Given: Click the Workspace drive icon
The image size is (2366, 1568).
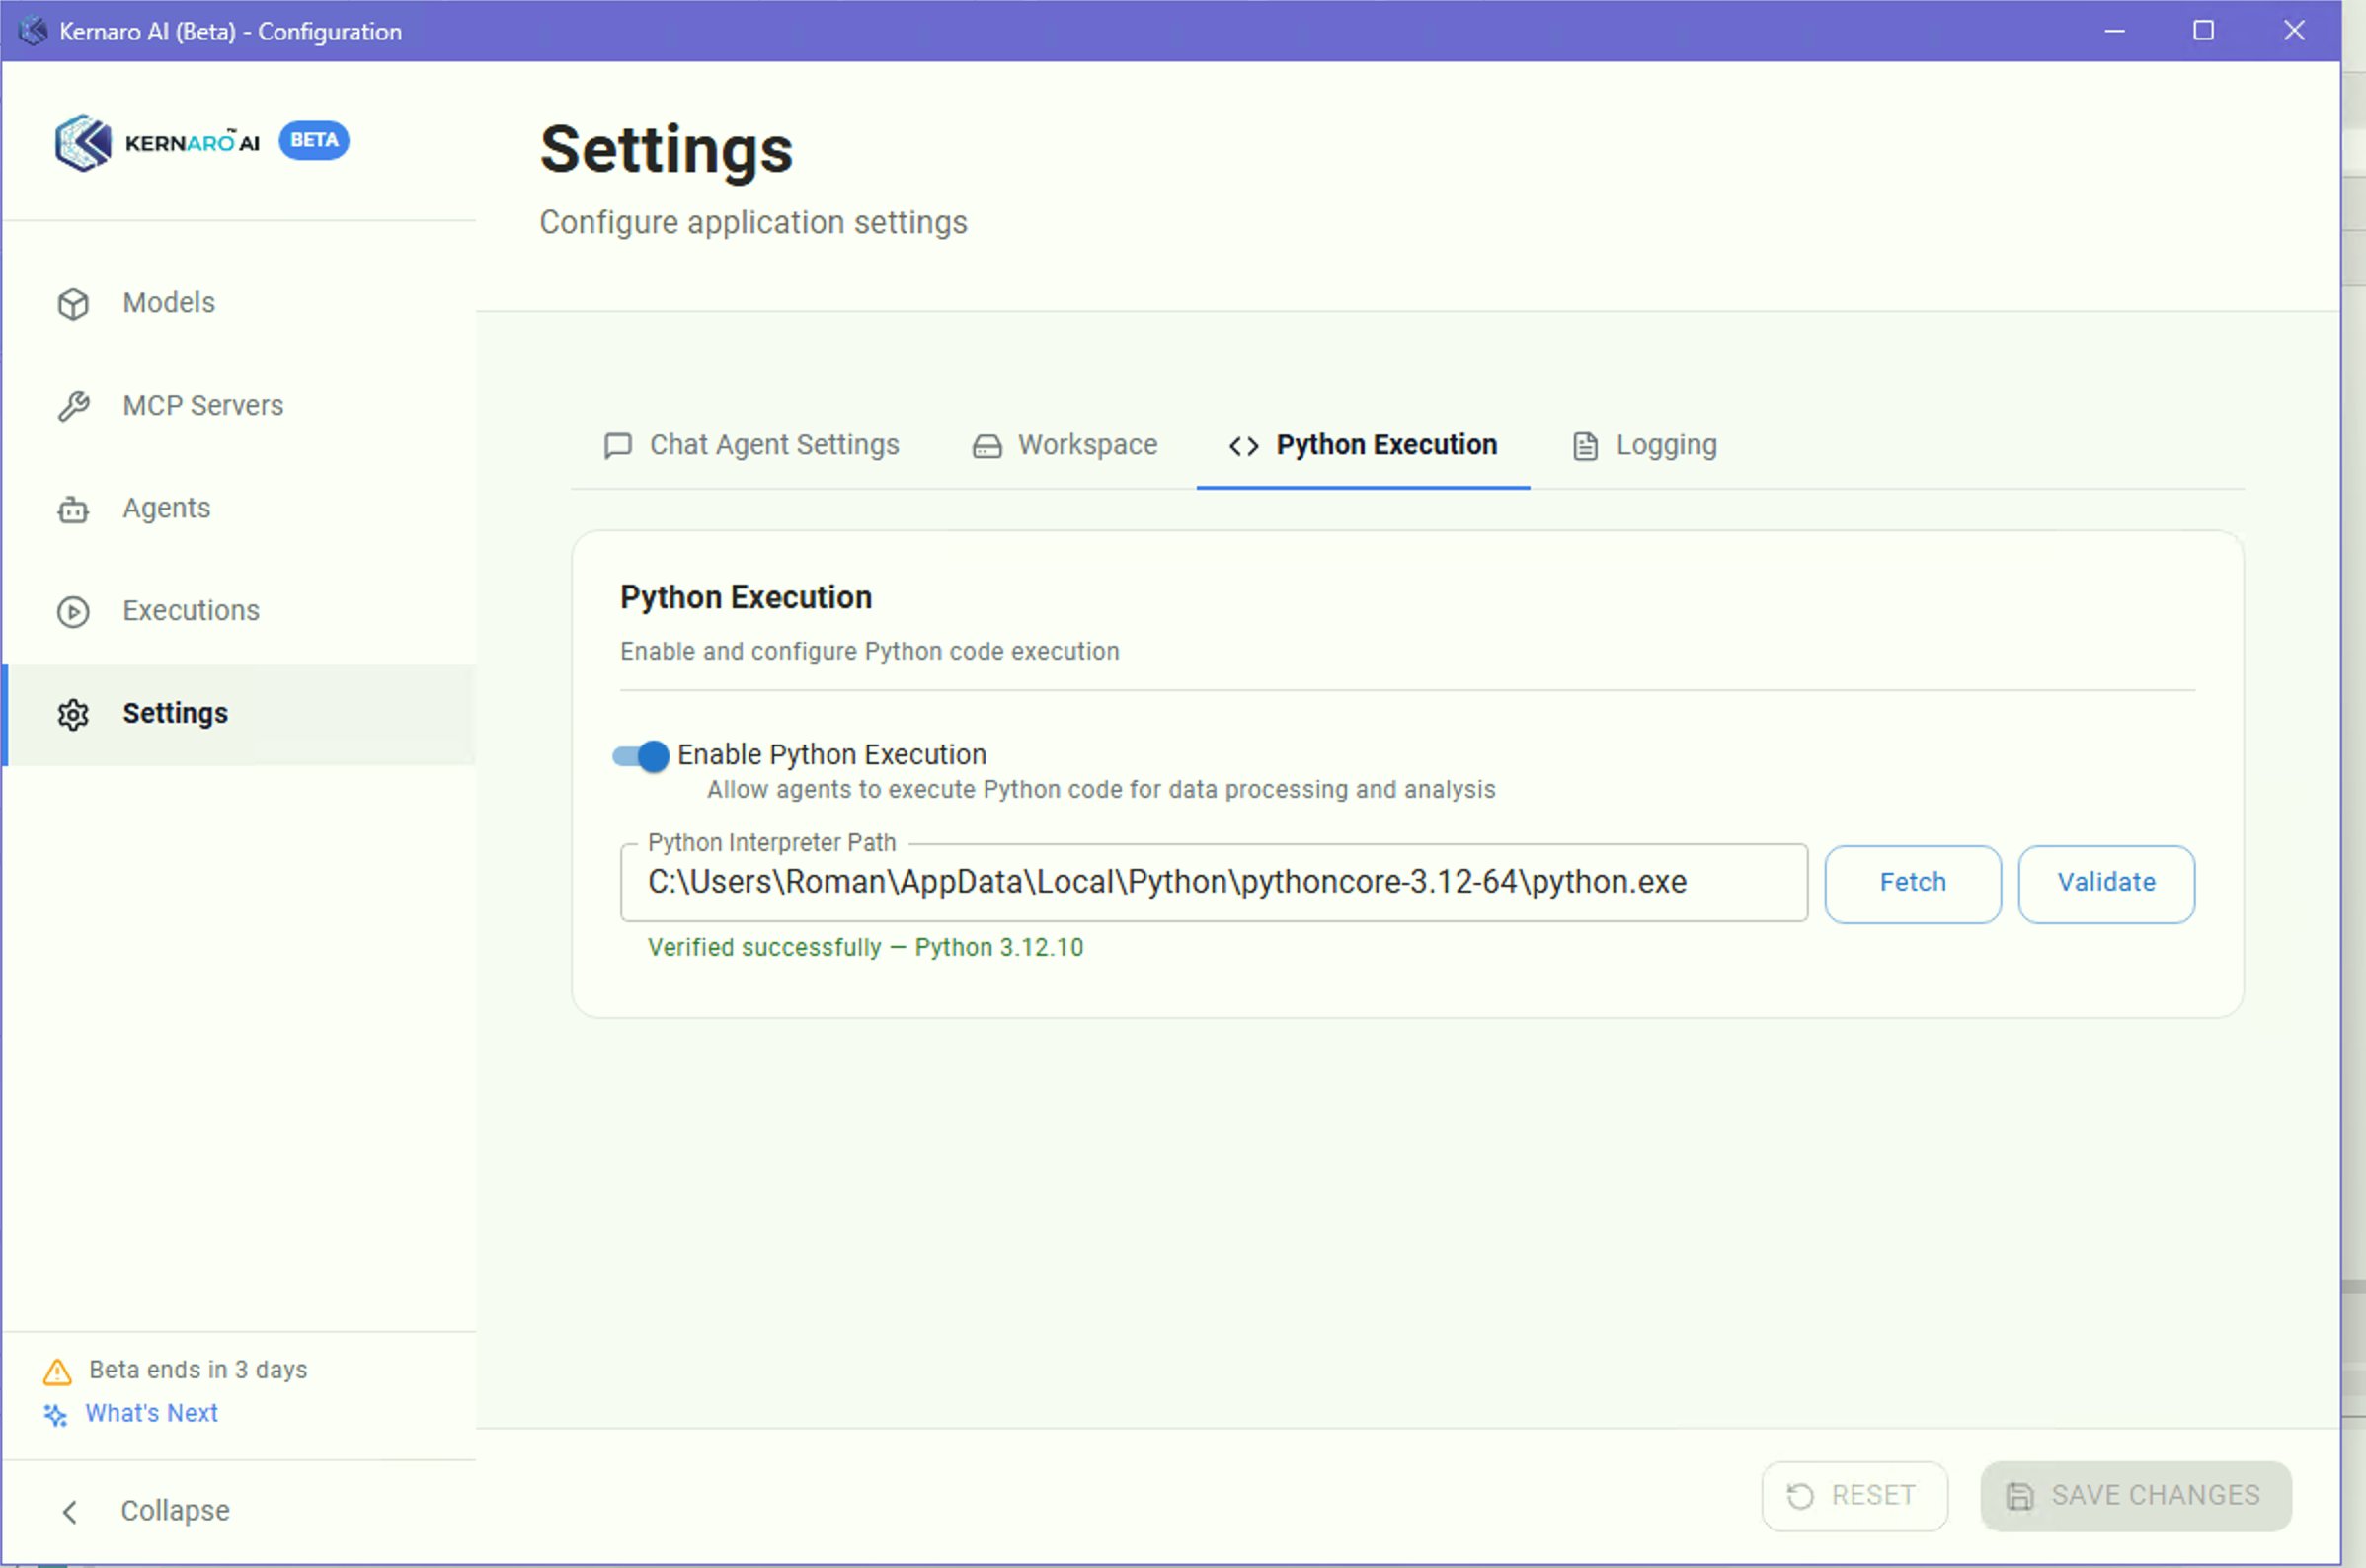Looking at the screenshot, I should tap(987, 446).
